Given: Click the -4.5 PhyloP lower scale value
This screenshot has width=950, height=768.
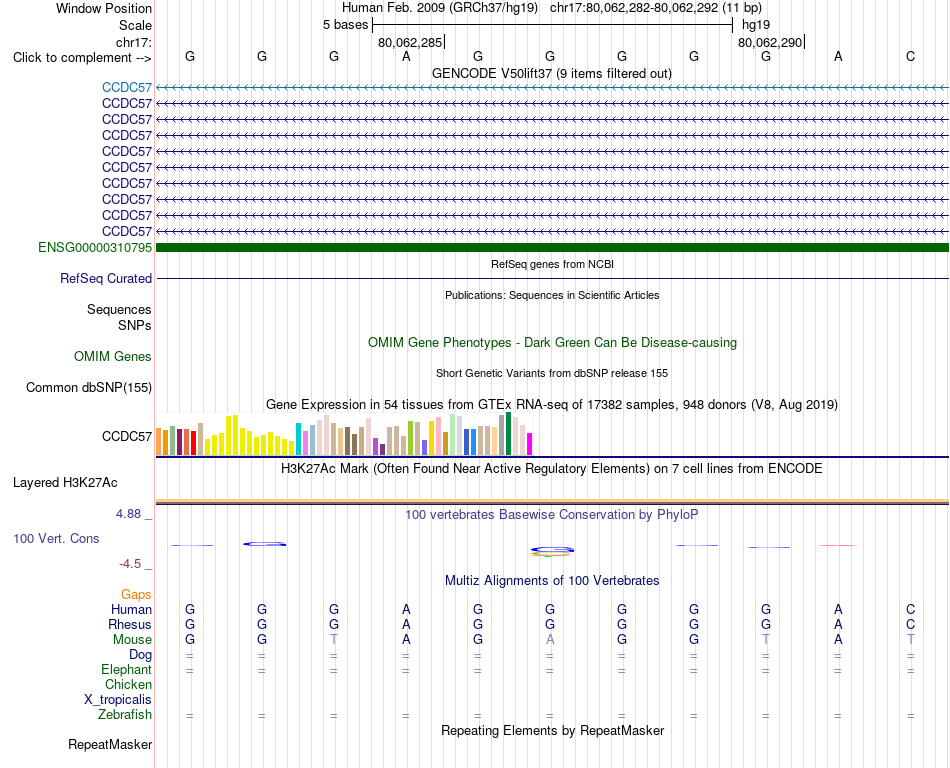Looking at the screenshot, I should (130, 564).
